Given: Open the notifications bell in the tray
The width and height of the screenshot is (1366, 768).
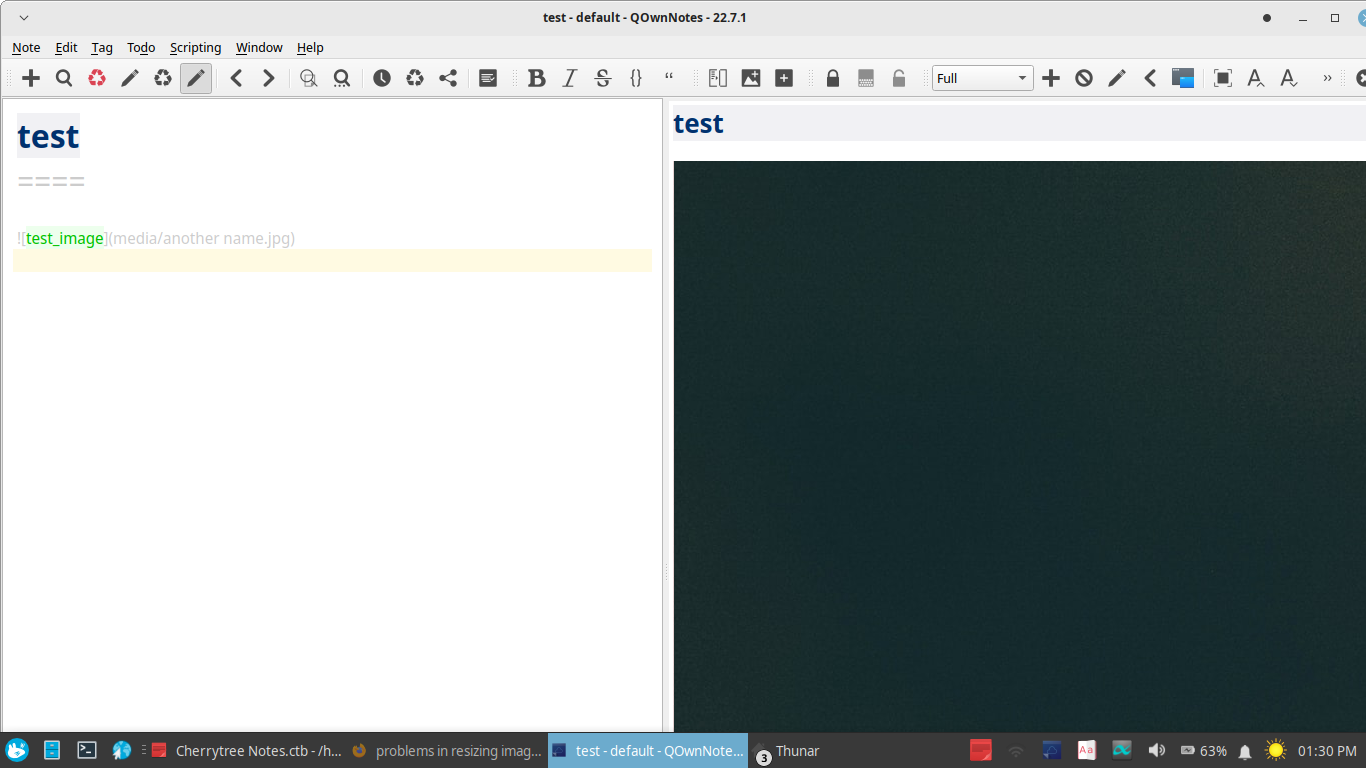Looking at the screenshot, I should [x=1245, y=751].
